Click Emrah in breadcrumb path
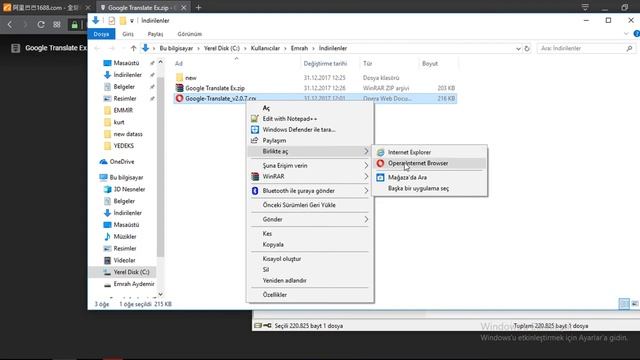640x360 pixels. [x=299, y=49]
